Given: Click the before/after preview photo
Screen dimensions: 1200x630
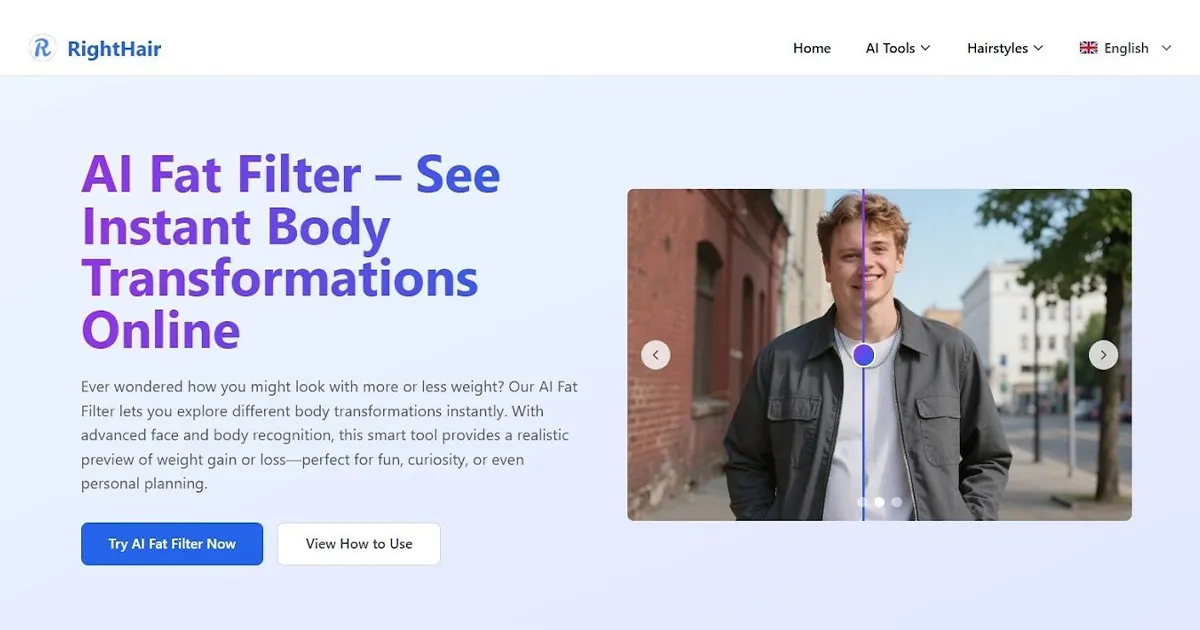Looking at the screenshot, I should (x=879, y=355).
